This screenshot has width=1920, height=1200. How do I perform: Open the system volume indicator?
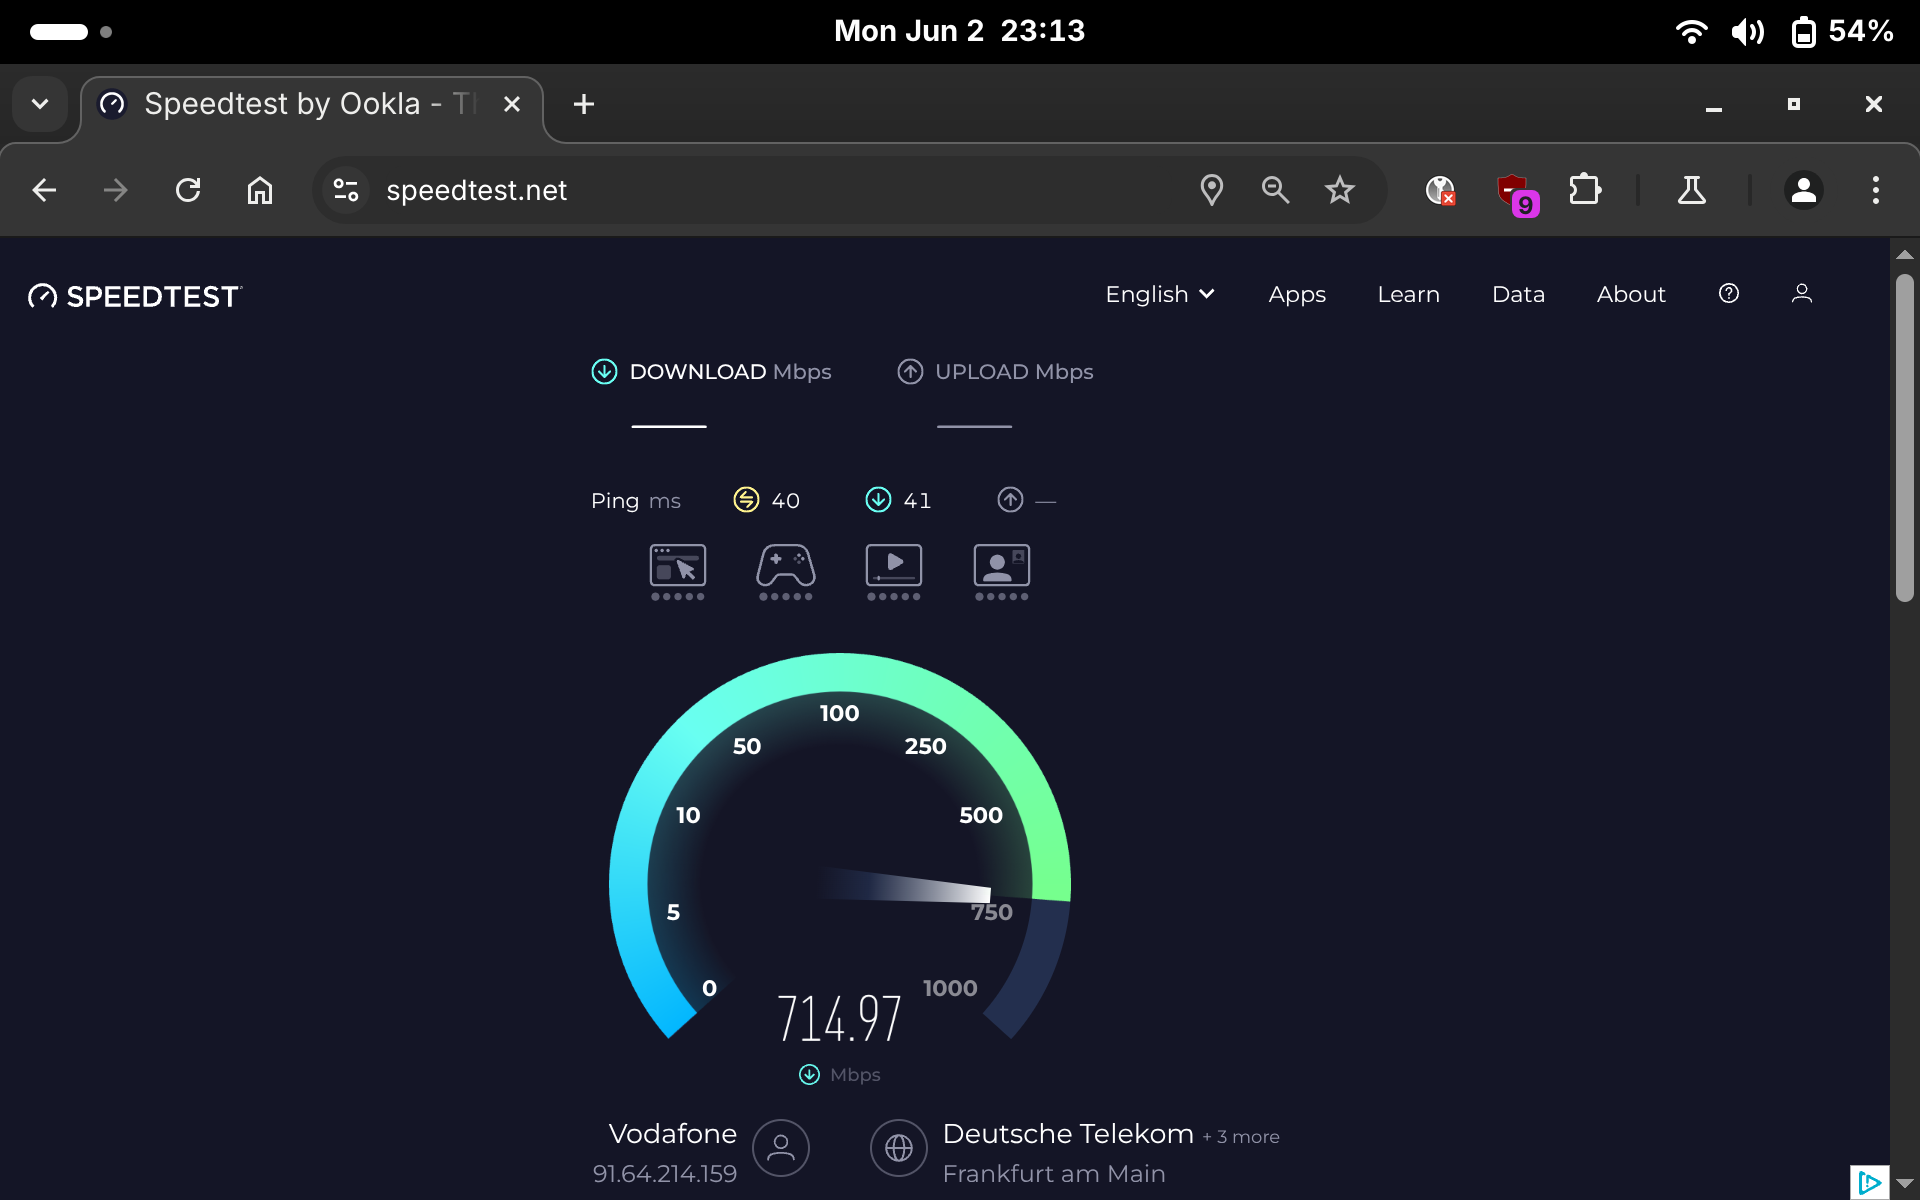click(x=1748, y=31)
